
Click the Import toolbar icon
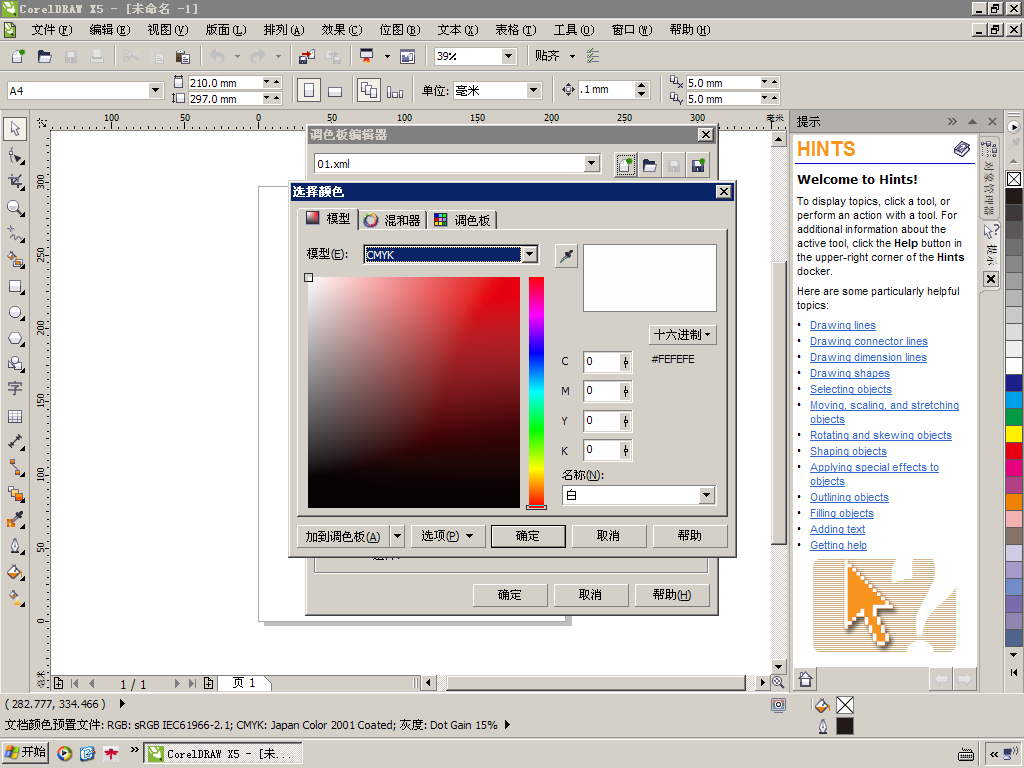tap(306, 57)
